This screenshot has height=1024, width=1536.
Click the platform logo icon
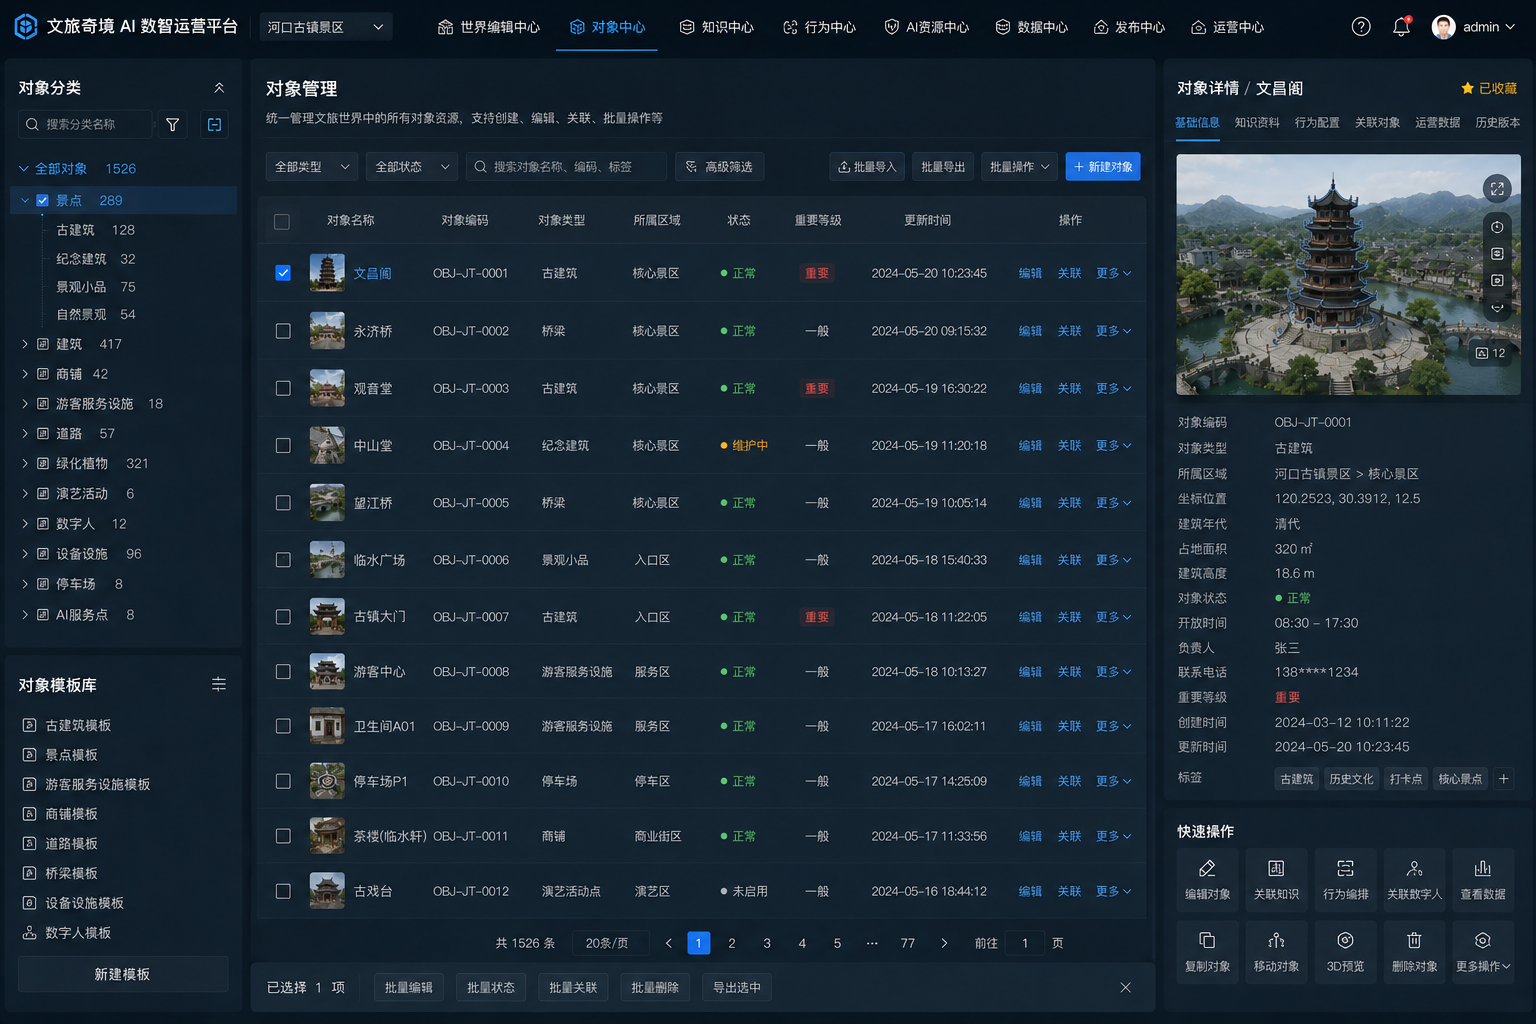26,27
